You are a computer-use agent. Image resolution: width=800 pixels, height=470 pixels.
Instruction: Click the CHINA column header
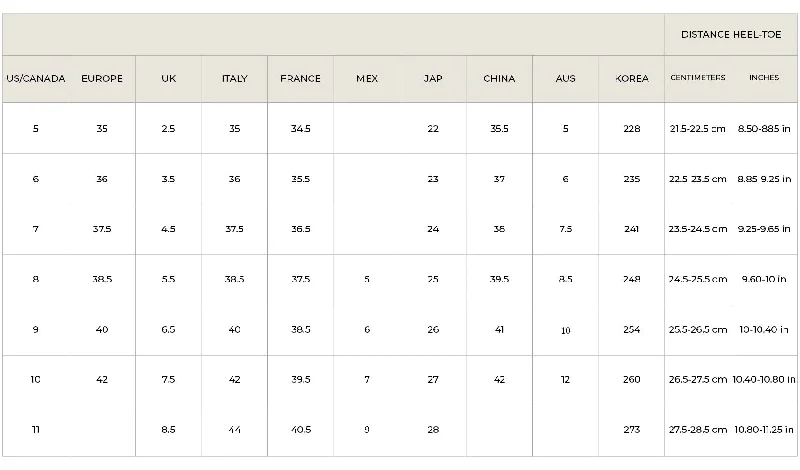point(499,79)
